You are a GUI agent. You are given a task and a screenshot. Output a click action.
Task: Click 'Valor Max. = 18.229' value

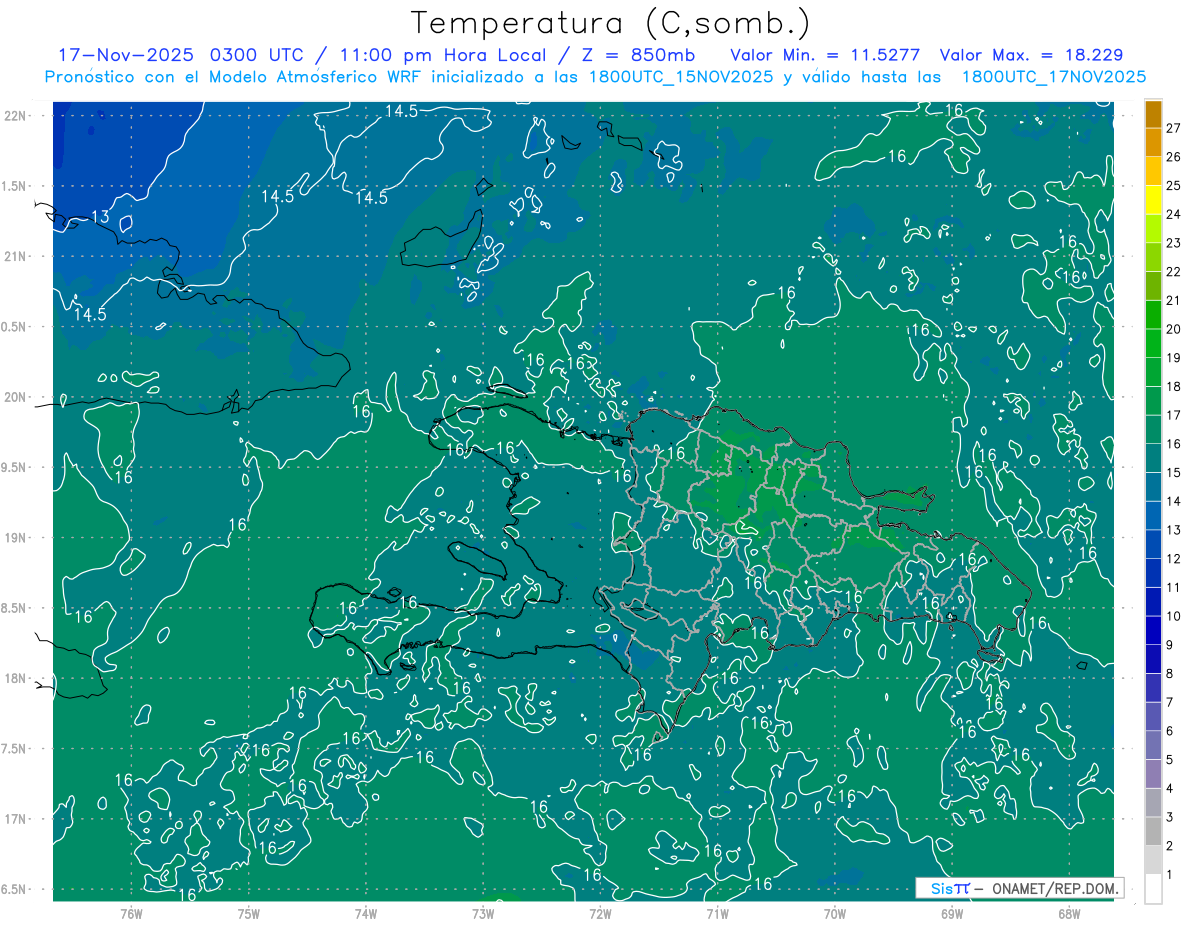pyautogui.click(x=1031, y=55)
